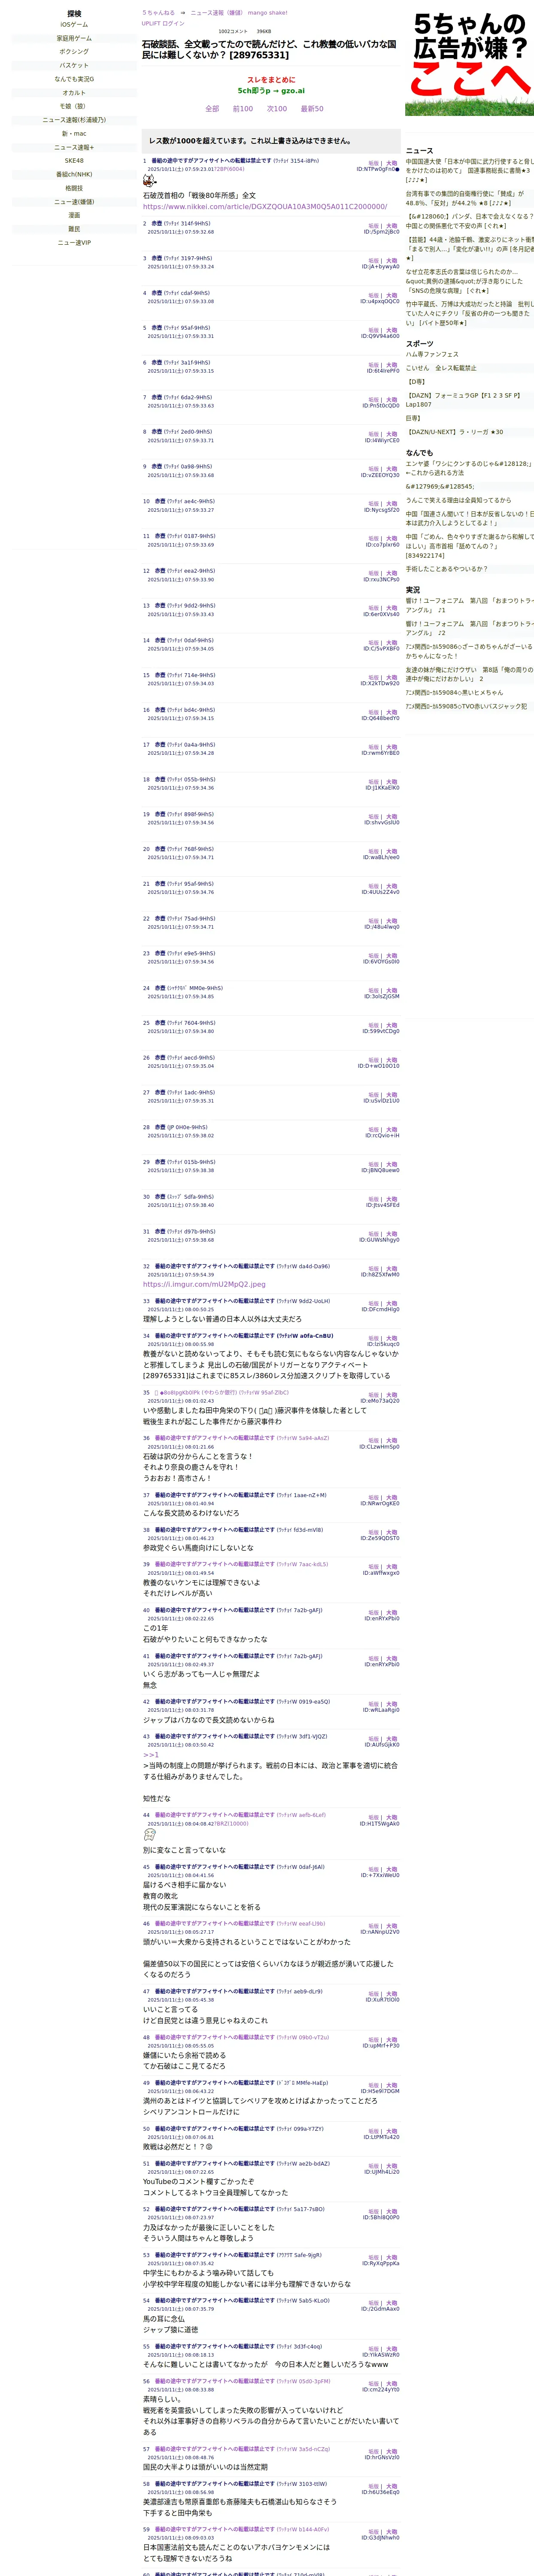Click ニュース速報（嫌儲）breadcrumb link
This screenshot has width=534, height=2576.
[x=217, y=13]
